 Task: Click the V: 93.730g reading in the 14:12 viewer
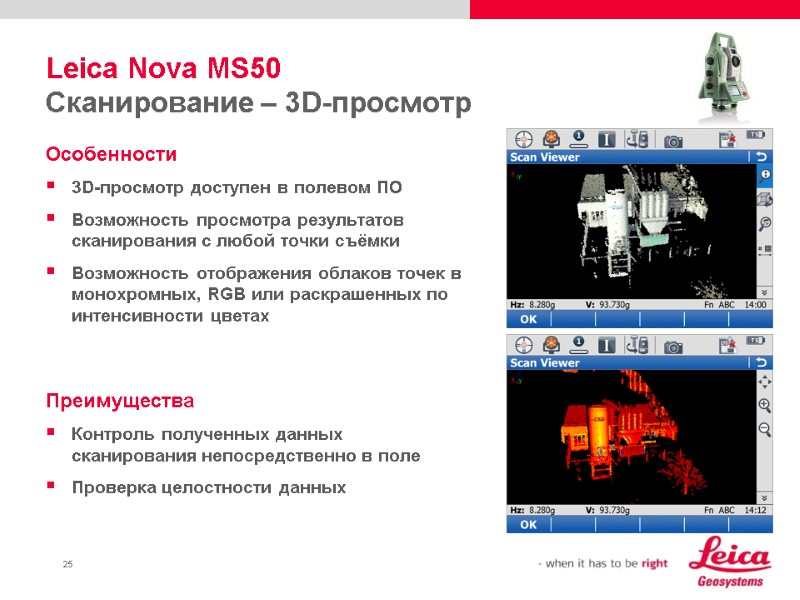(x=608, y=510)
